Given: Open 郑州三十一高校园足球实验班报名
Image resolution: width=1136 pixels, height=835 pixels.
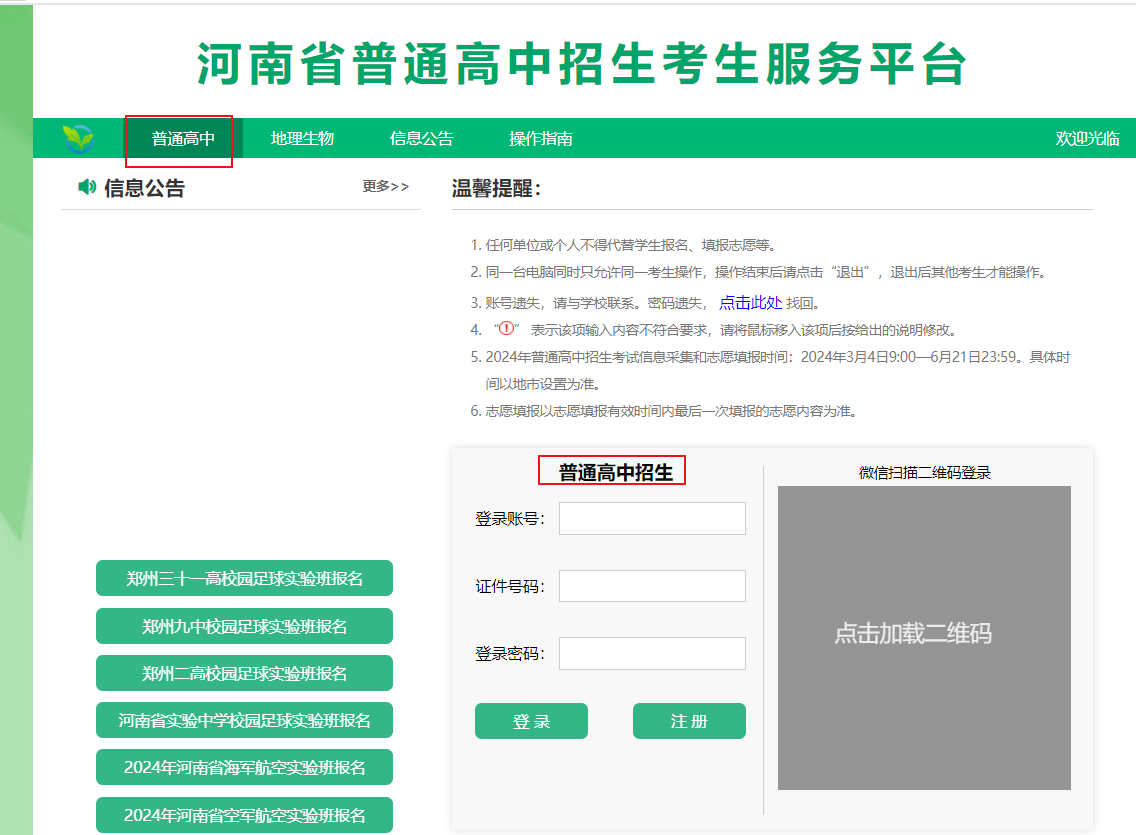Looking at the screenshot, I should pyautogui.click(x=244, y=578).
